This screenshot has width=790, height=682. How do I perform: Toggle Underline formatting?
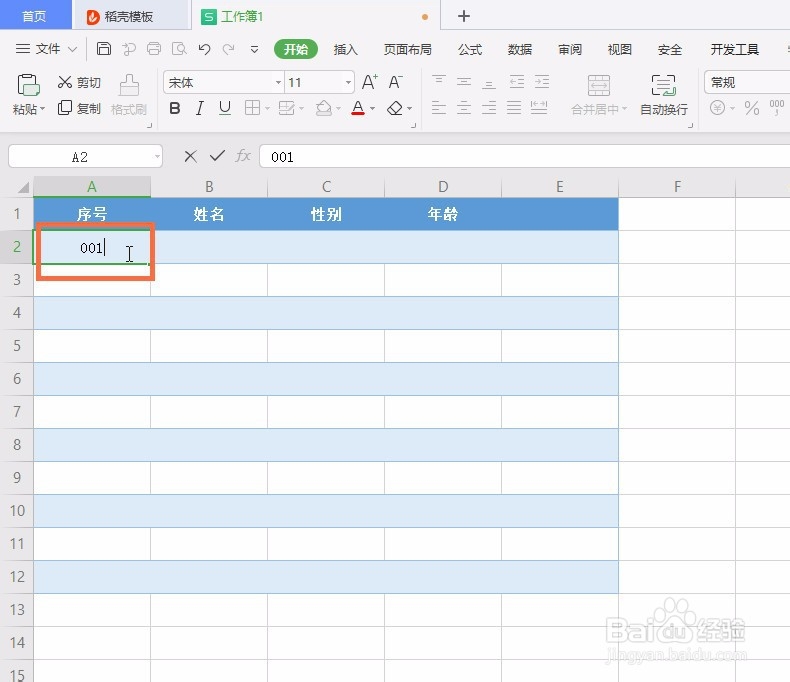(x=225, y=108)
